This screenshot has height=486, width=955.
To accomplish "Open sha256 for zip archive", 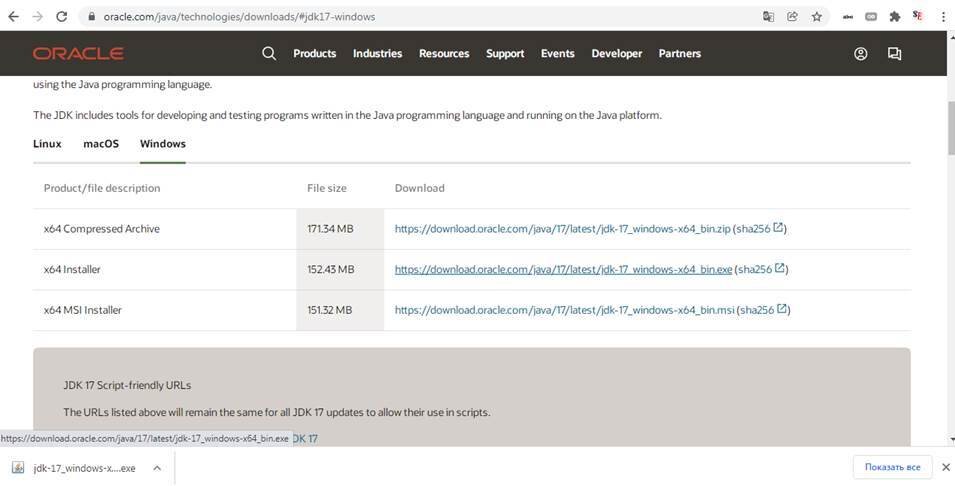I will [759, 229].
